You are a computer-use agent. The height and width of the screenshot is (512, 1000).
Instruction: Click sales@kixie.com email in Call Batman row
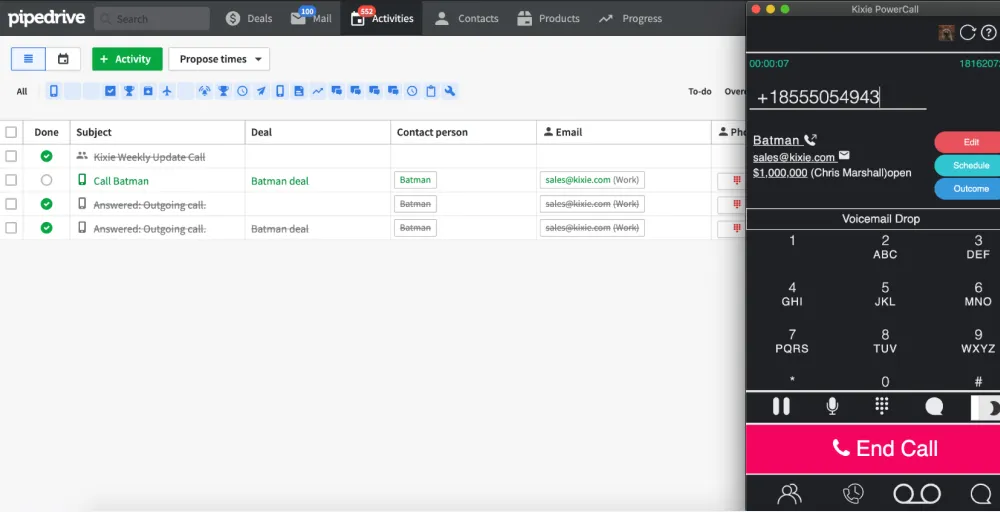(578, 180)
